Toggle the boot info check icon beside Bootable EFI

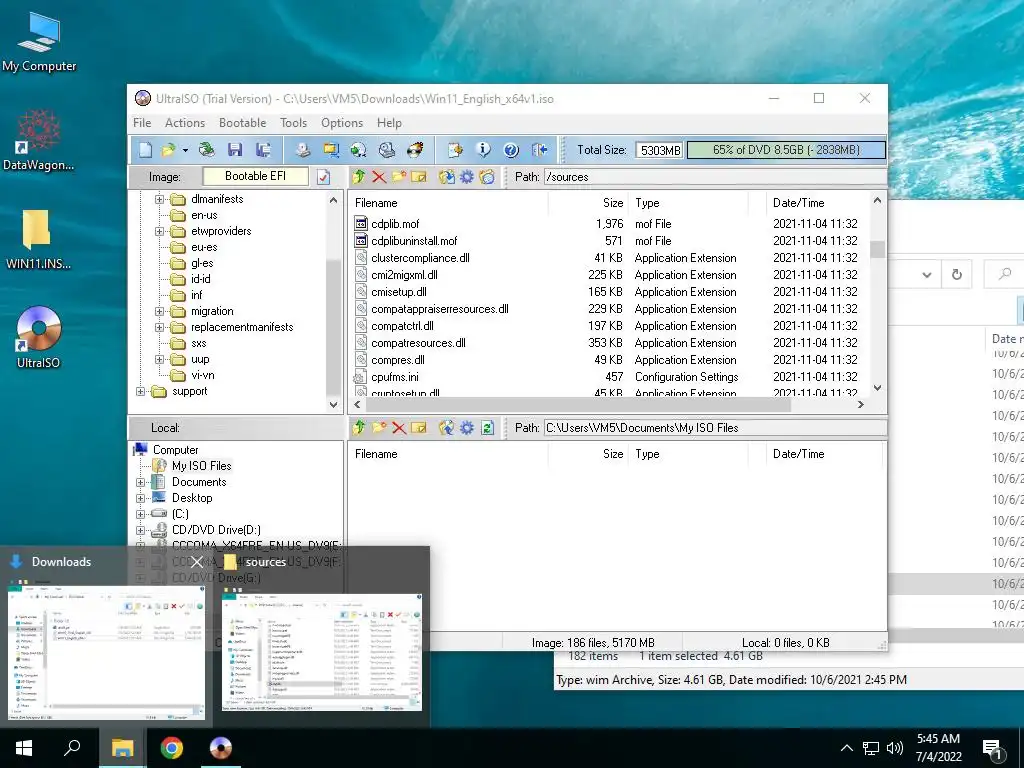tap(324, 177)
